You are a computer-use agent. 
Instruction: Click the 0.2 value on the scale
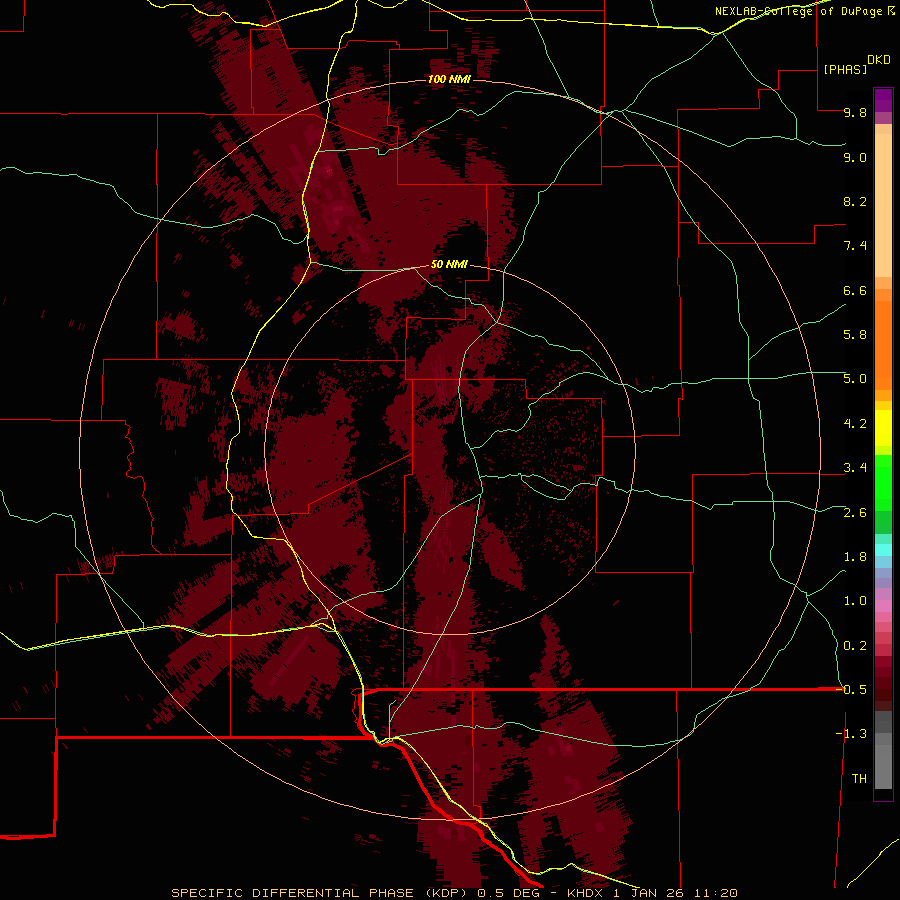pyautogui.click(x=855, y=646)
